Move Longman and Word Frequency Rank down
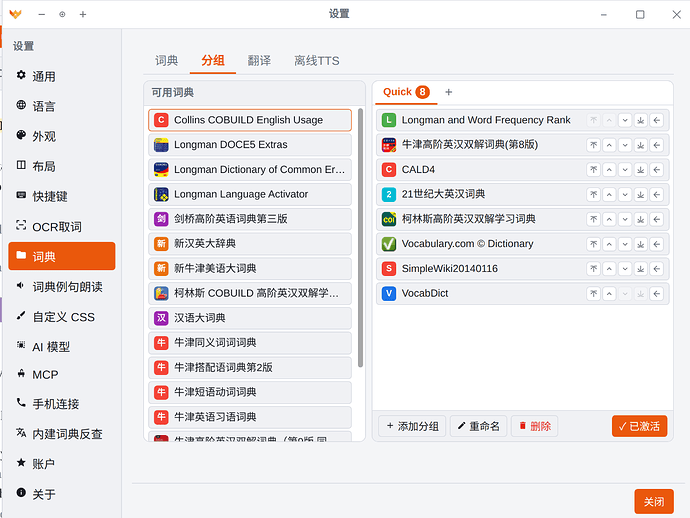Viewport: 690px width, 518px height. click(x=625, y=120)
